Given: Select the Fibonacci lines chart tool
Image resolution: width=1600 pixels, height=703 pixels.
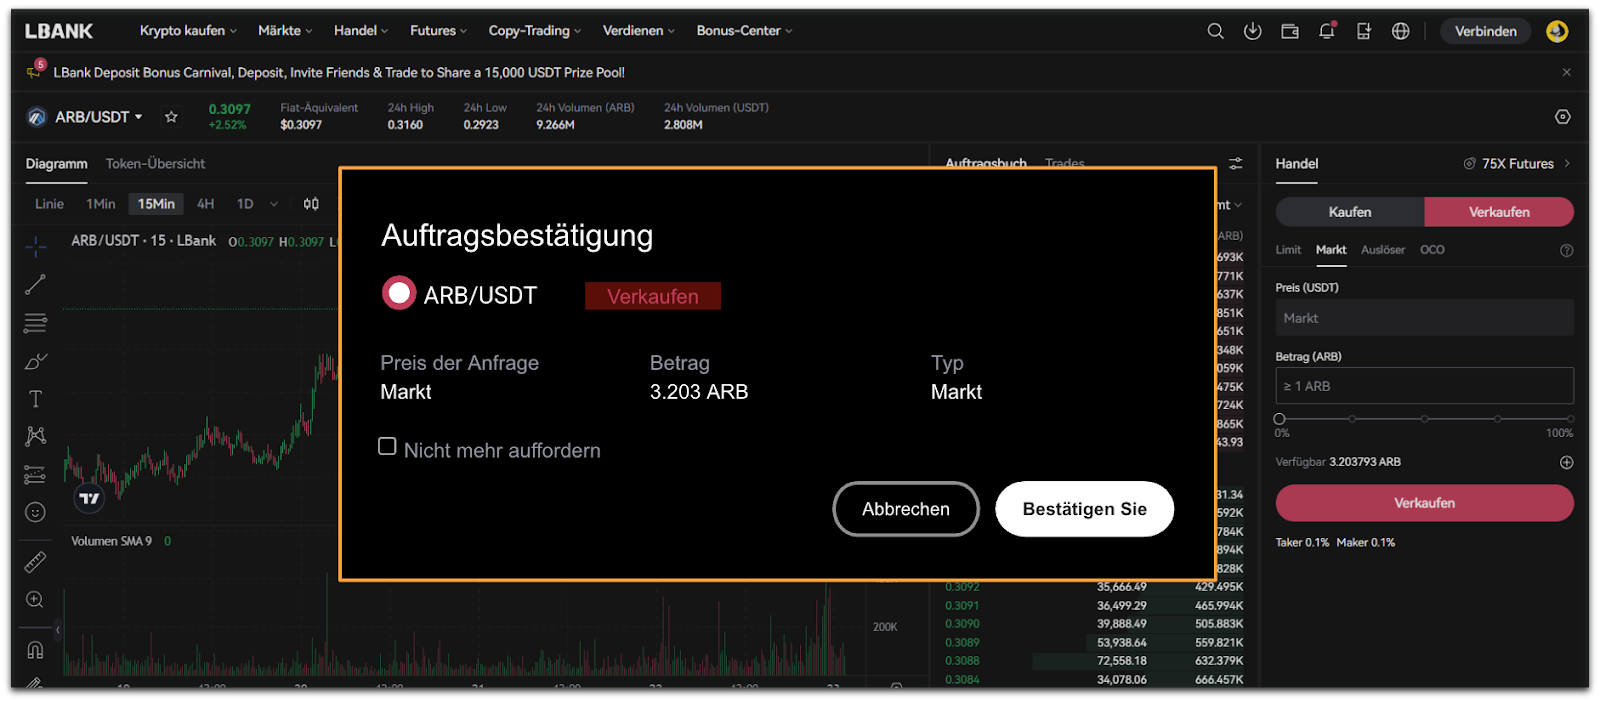Looking at the screenshot, I should 35,323.
